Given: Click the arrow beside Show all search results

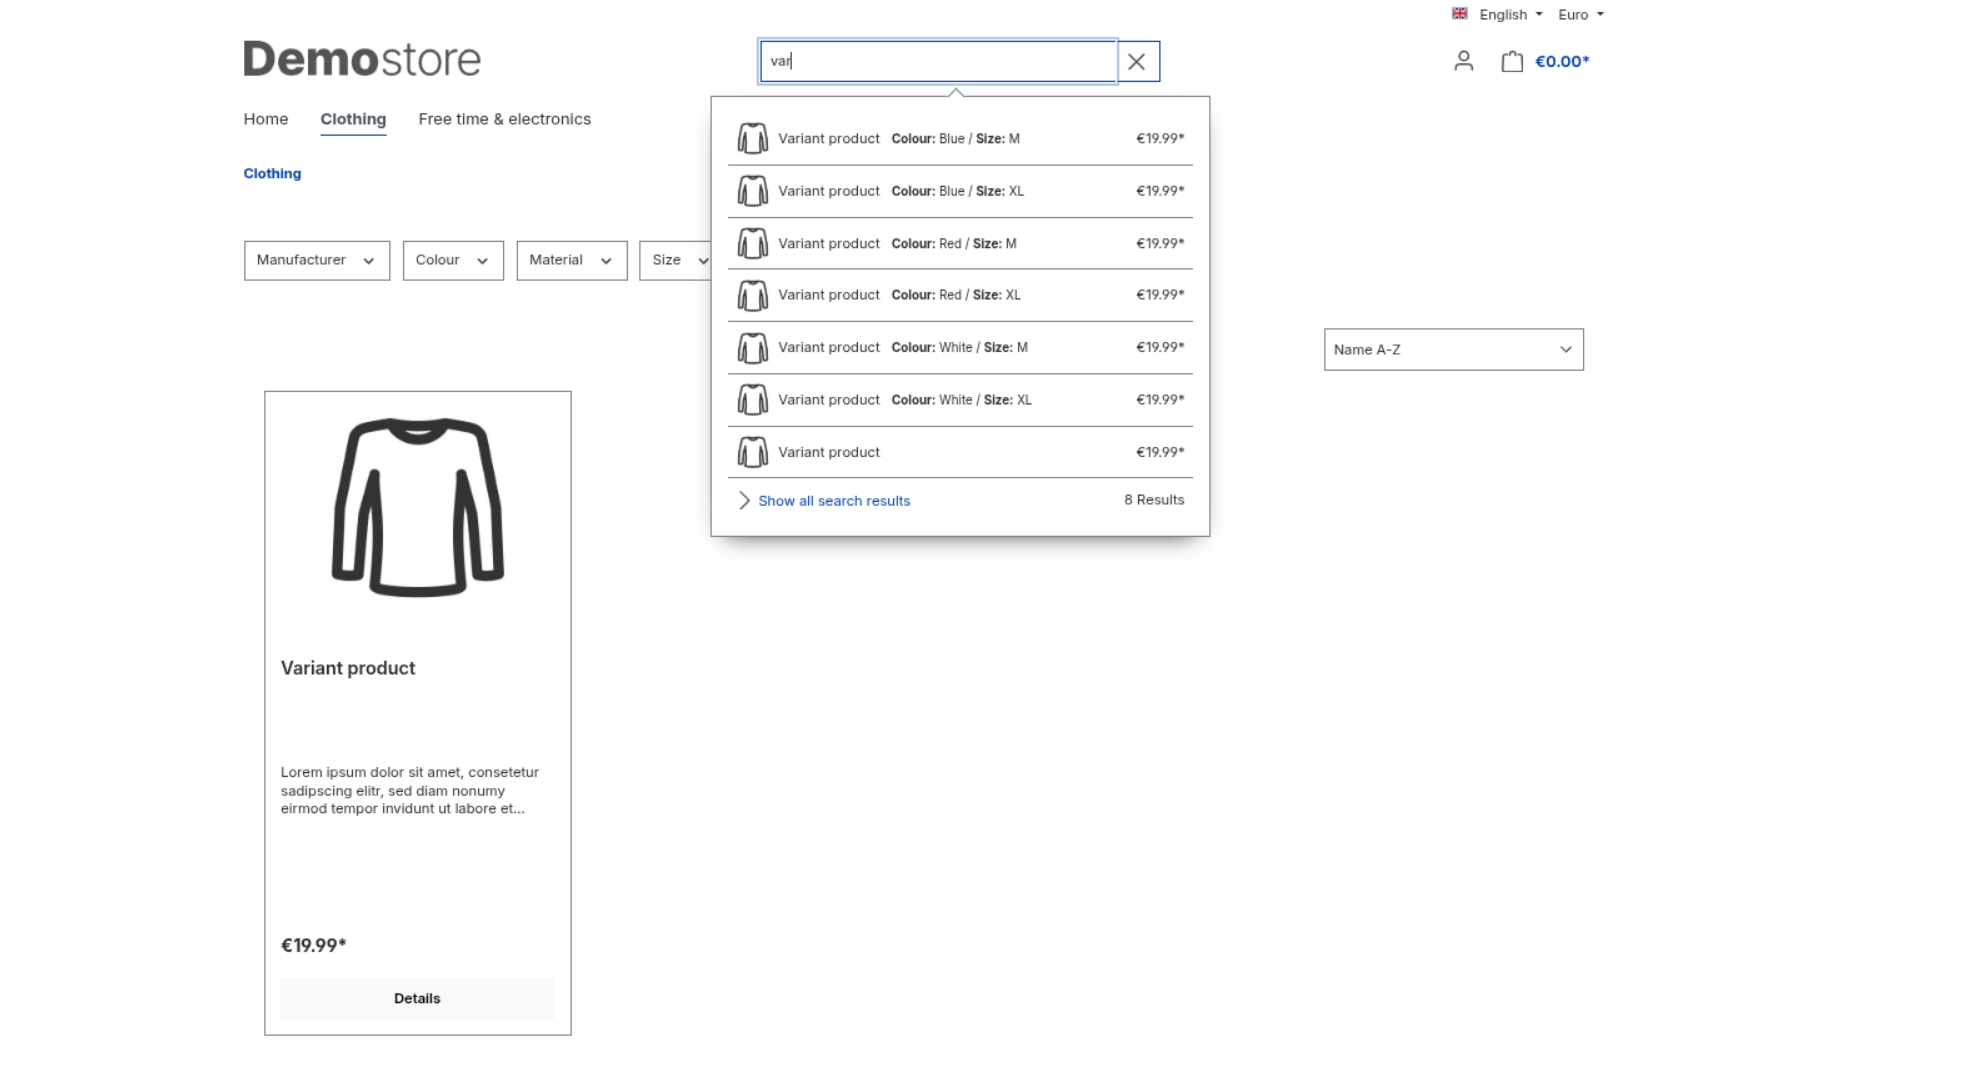Looking at the screenshot, I should [744, 500].
